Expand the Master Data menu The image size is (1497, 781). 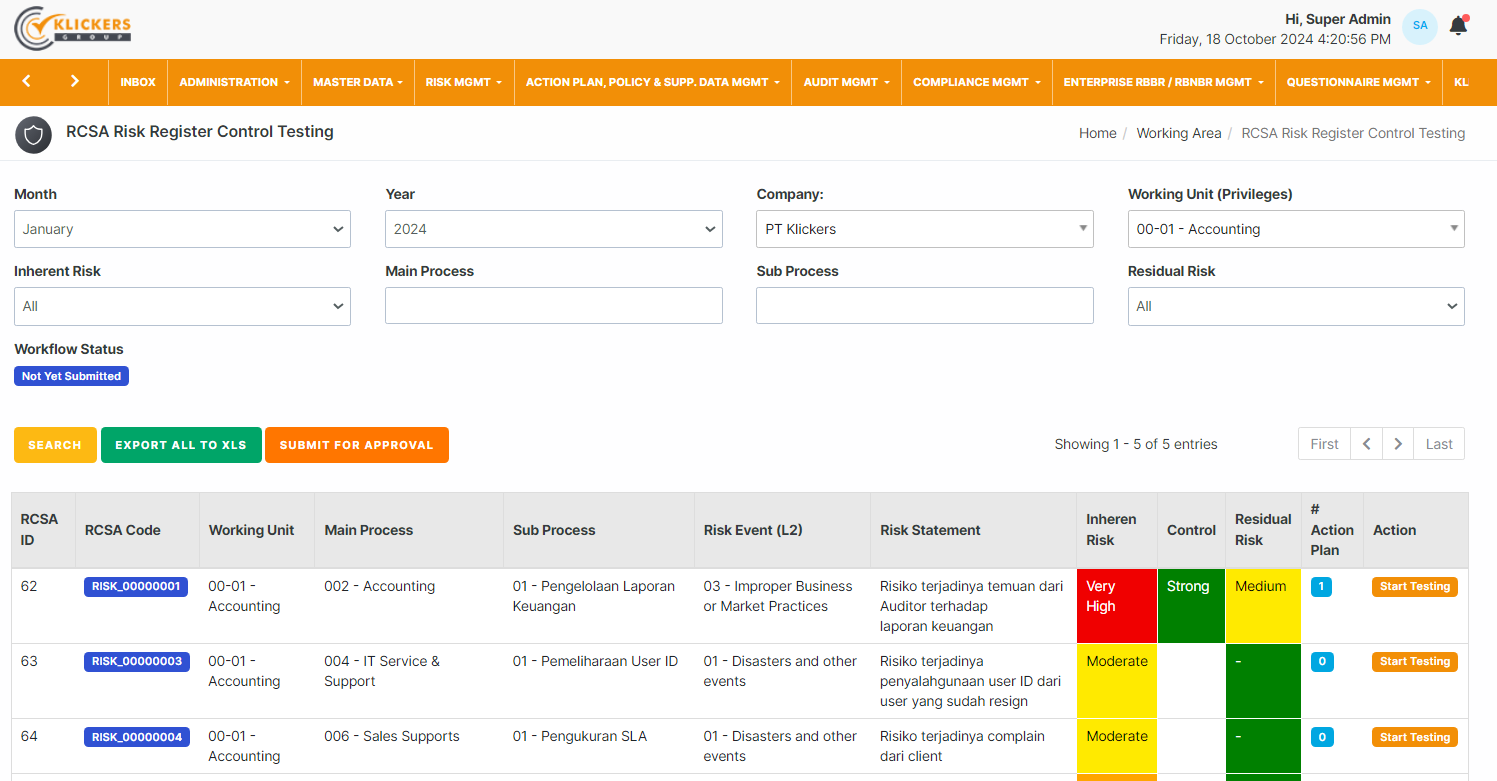pos(357,82)
